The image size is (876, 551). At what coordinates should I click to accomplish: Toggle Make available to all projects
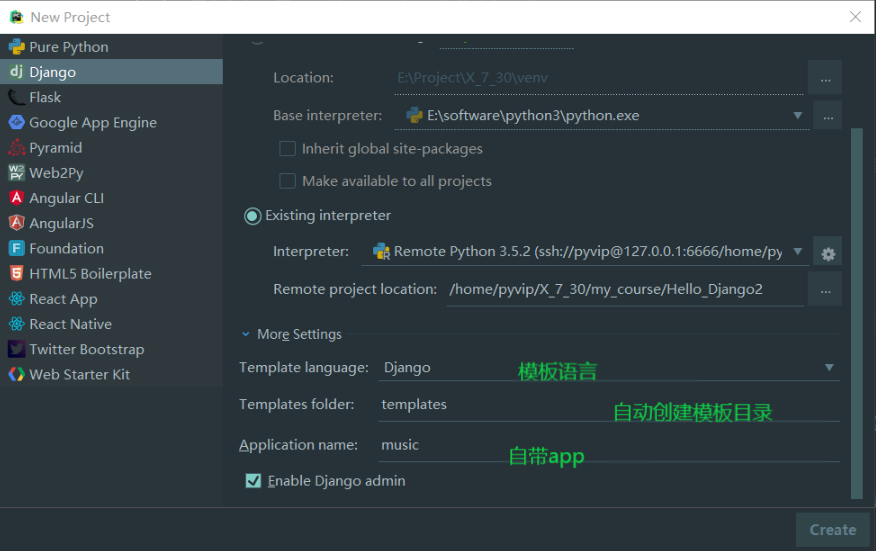(287, 181)
